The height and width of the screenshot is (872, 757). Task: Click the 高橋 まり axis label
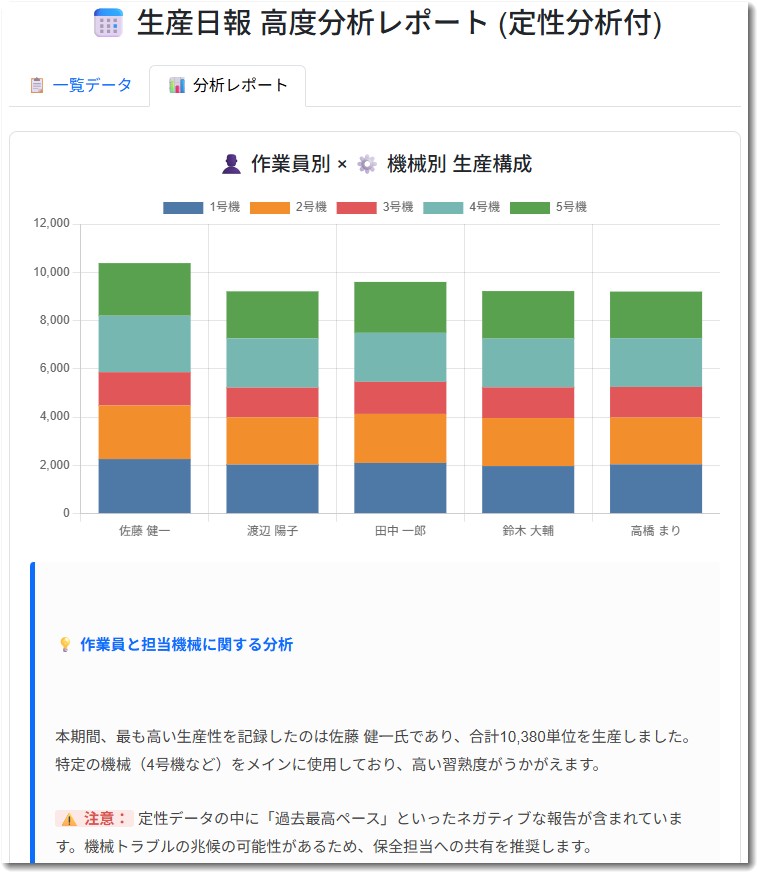click(656, 531)
